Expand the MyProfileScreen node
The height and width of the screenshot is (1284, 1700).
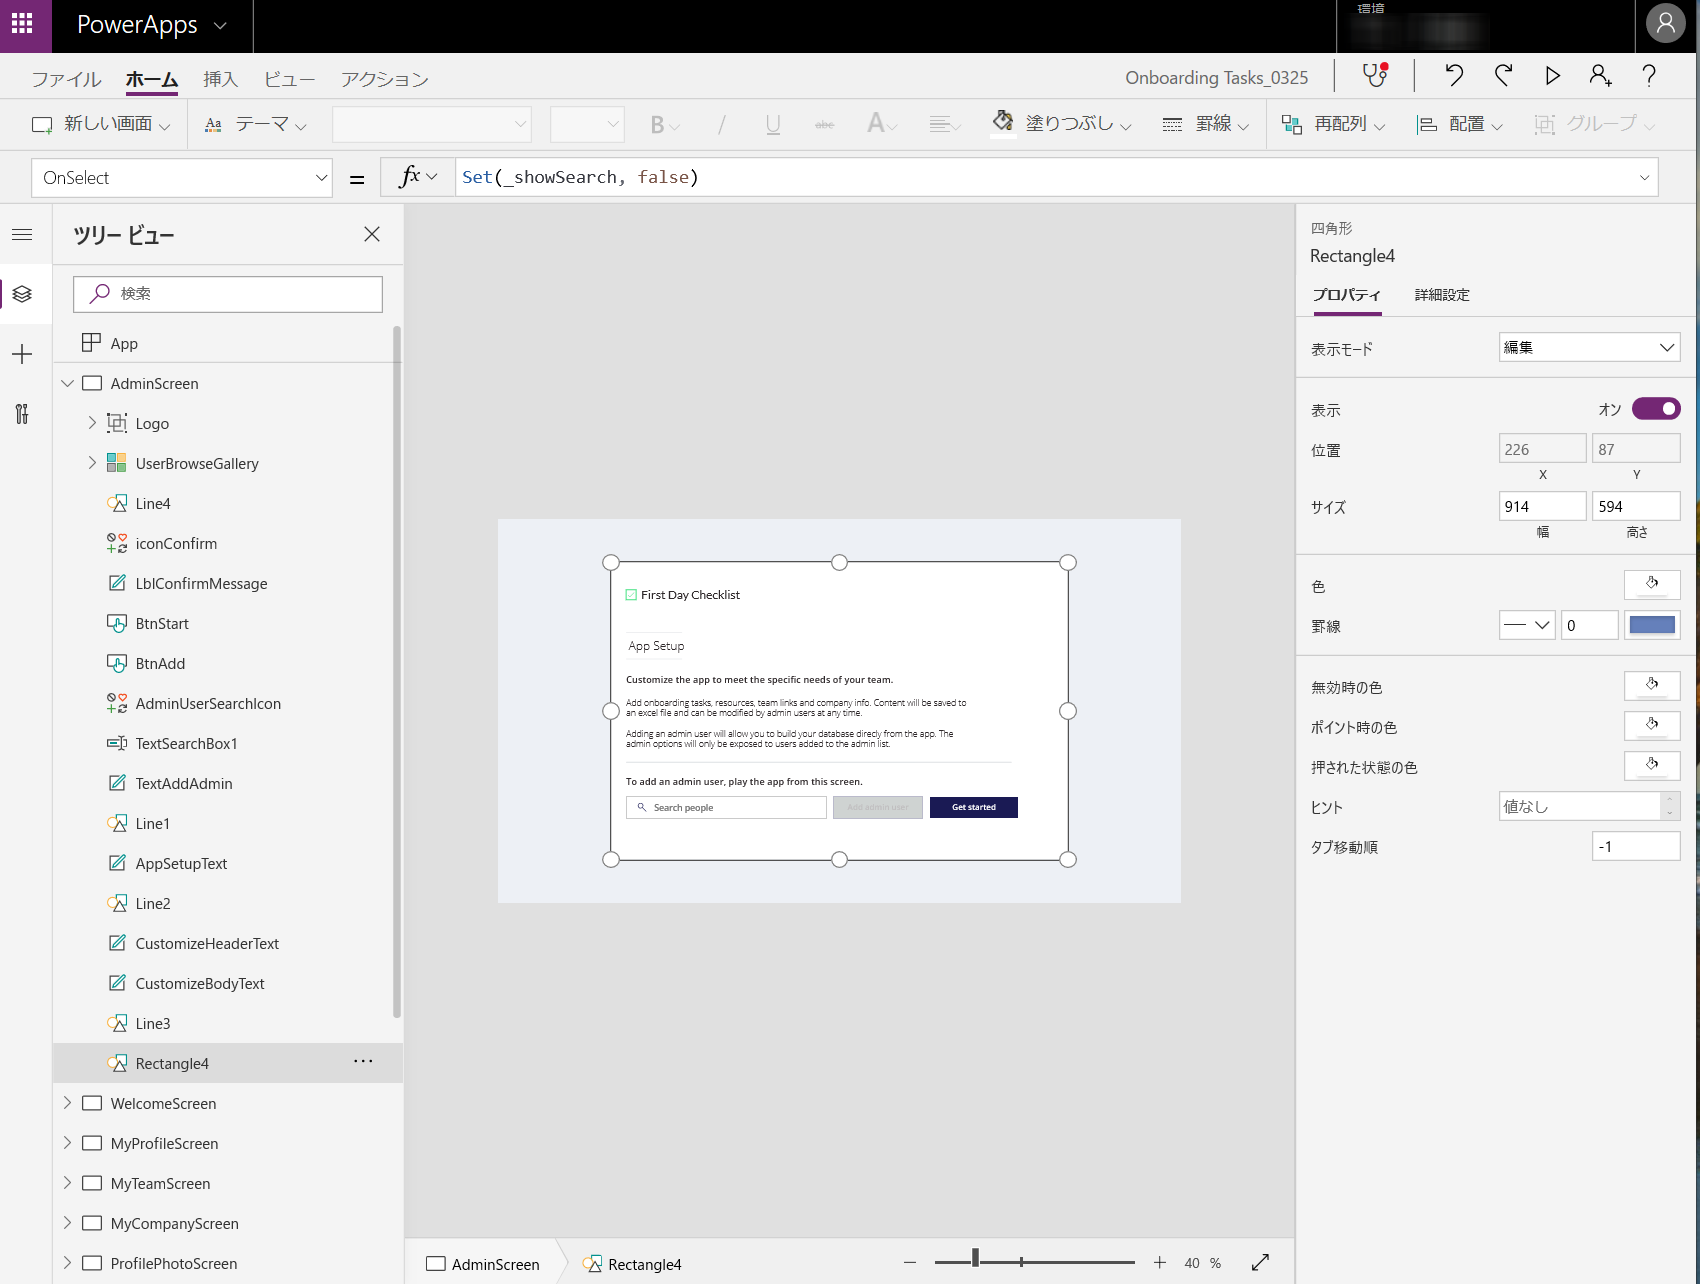pos(68,1143)
